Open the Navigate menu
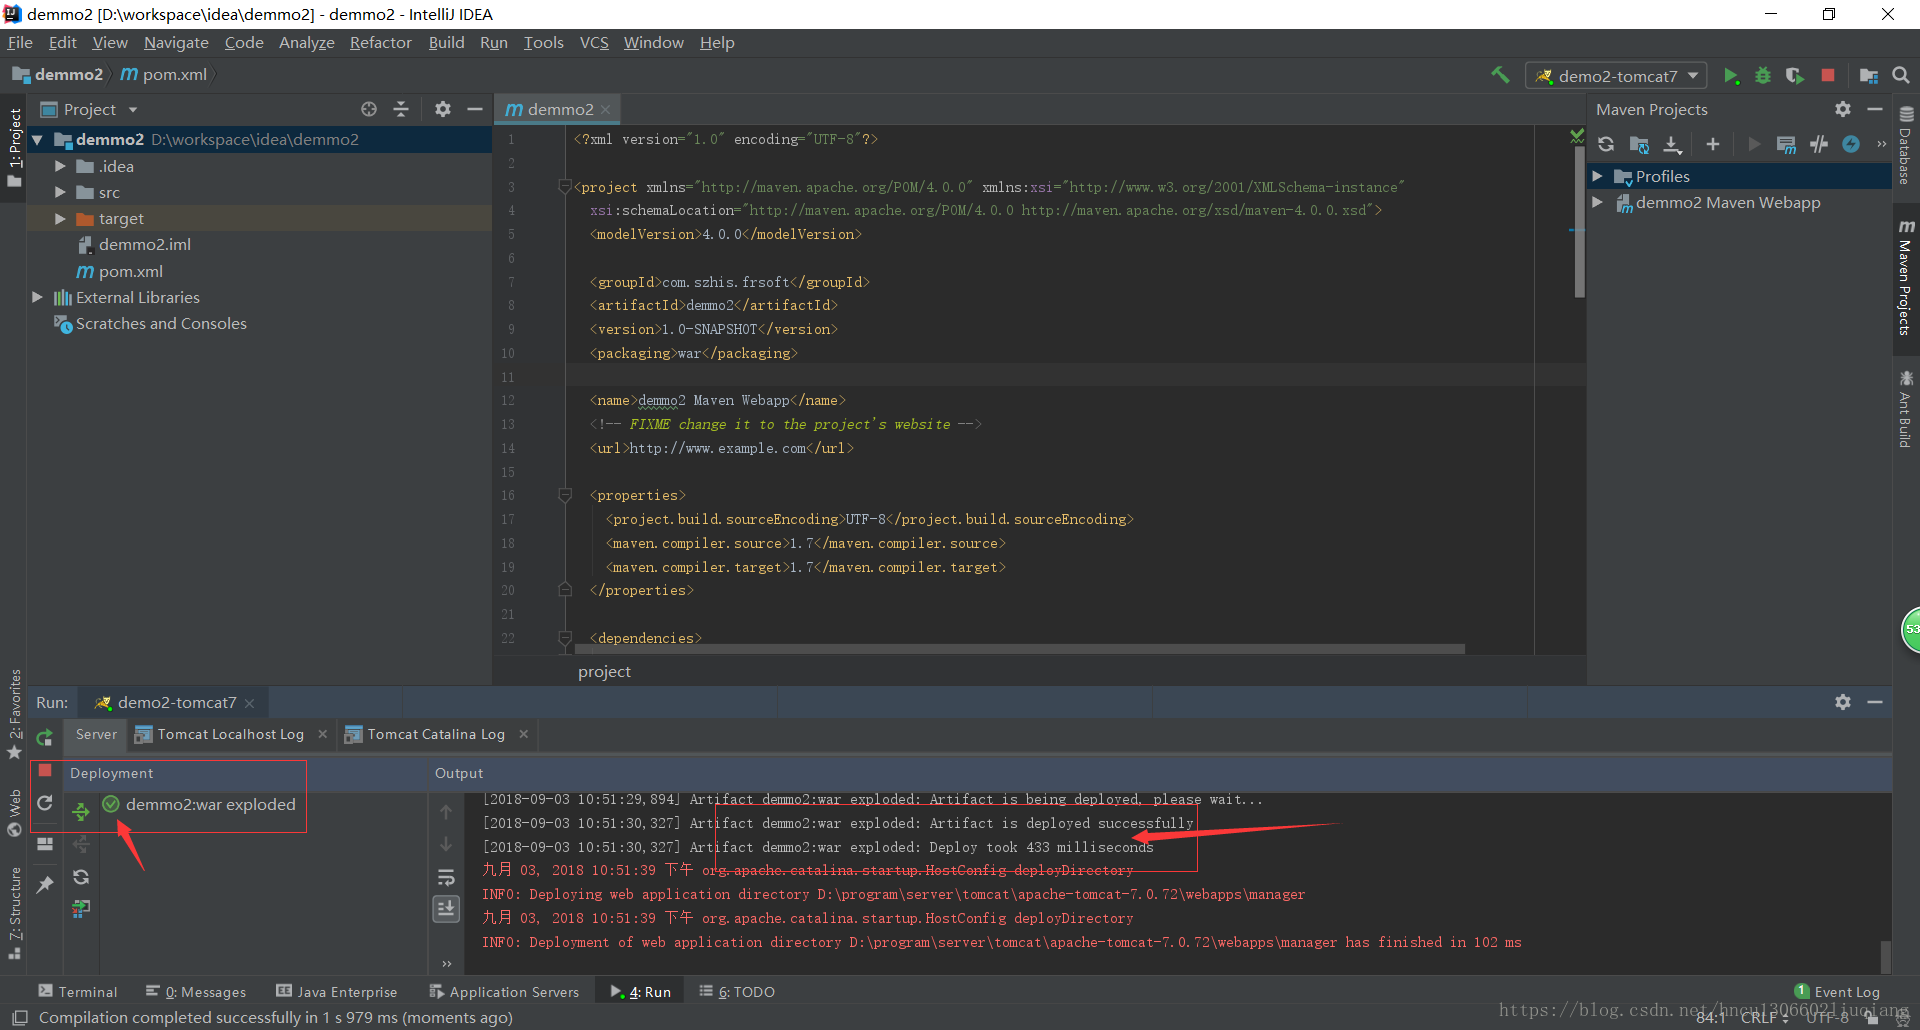The width and height of the screenshot is (1920, 1030). (x=176, y=42)
